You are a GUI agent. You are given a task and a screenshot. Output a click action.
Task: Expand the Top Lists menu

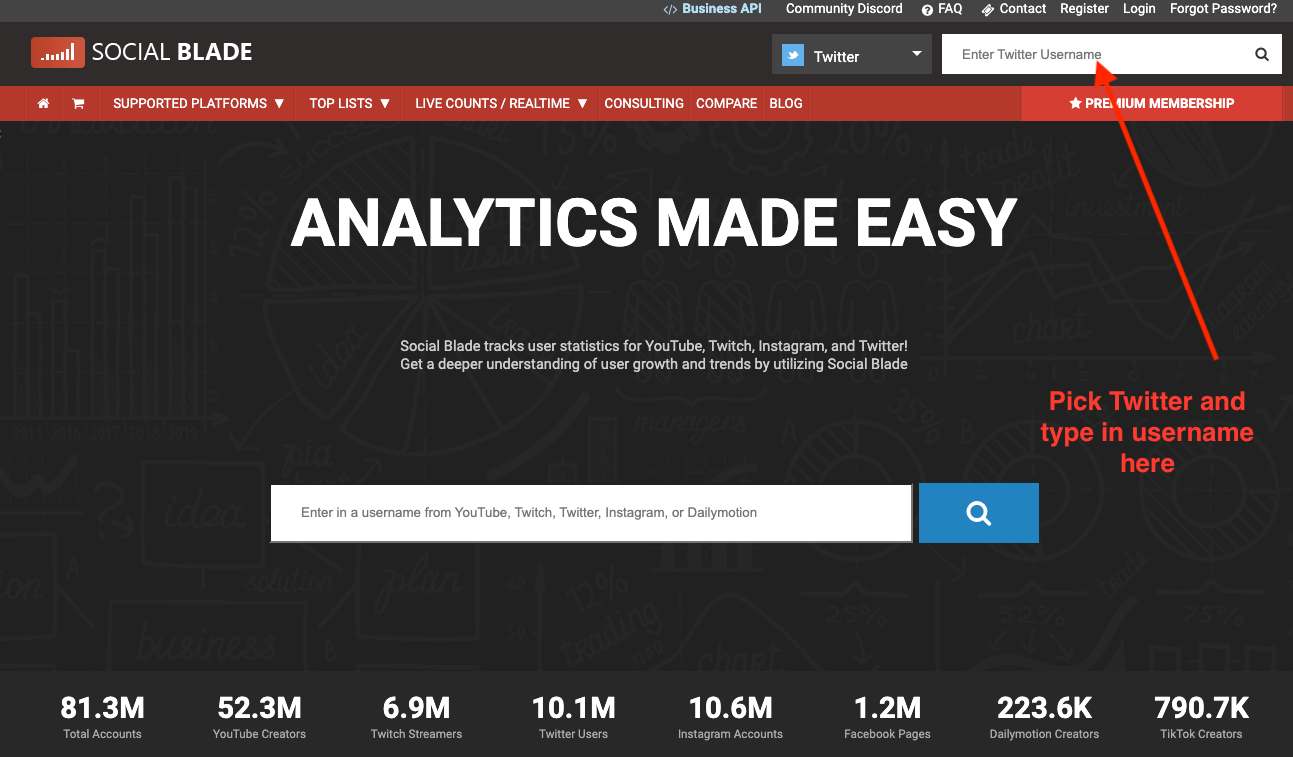coord(349,103)
